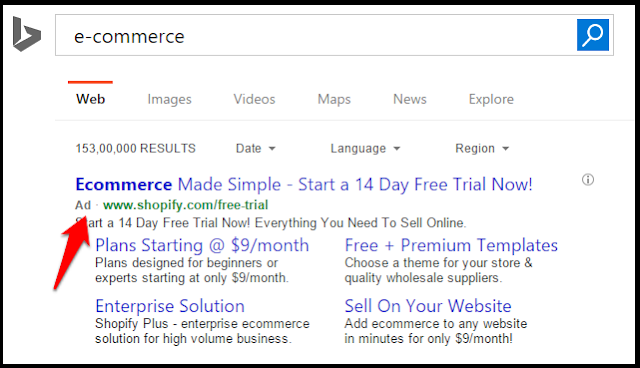Click the Bing logo icon
640x368 pixels.
click(x=27, y=34)
